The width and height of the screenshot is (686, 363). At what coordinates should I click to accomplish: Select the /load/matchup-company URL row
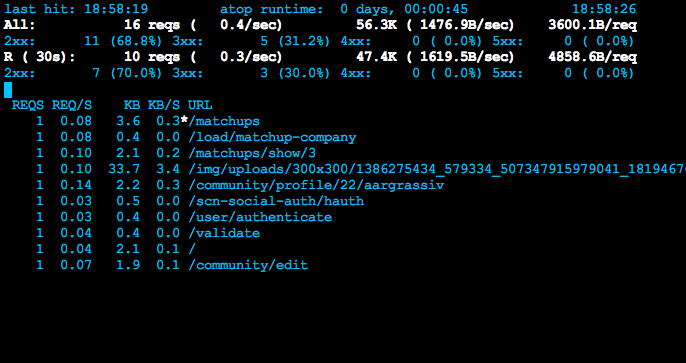point(272,137)
